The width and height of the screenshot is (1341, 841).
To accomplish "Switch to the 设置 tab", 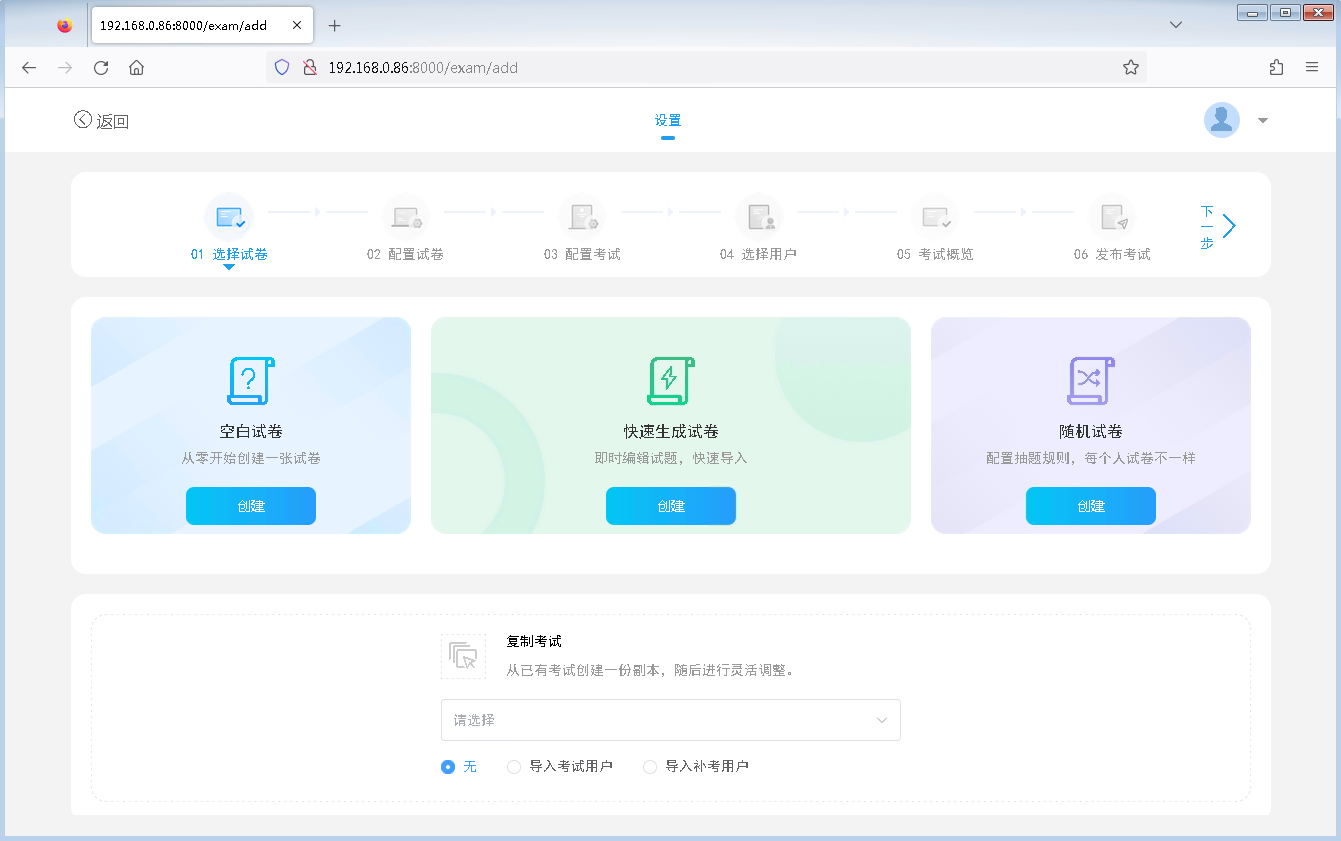I will pyautogui.click(x=667, y=119).
